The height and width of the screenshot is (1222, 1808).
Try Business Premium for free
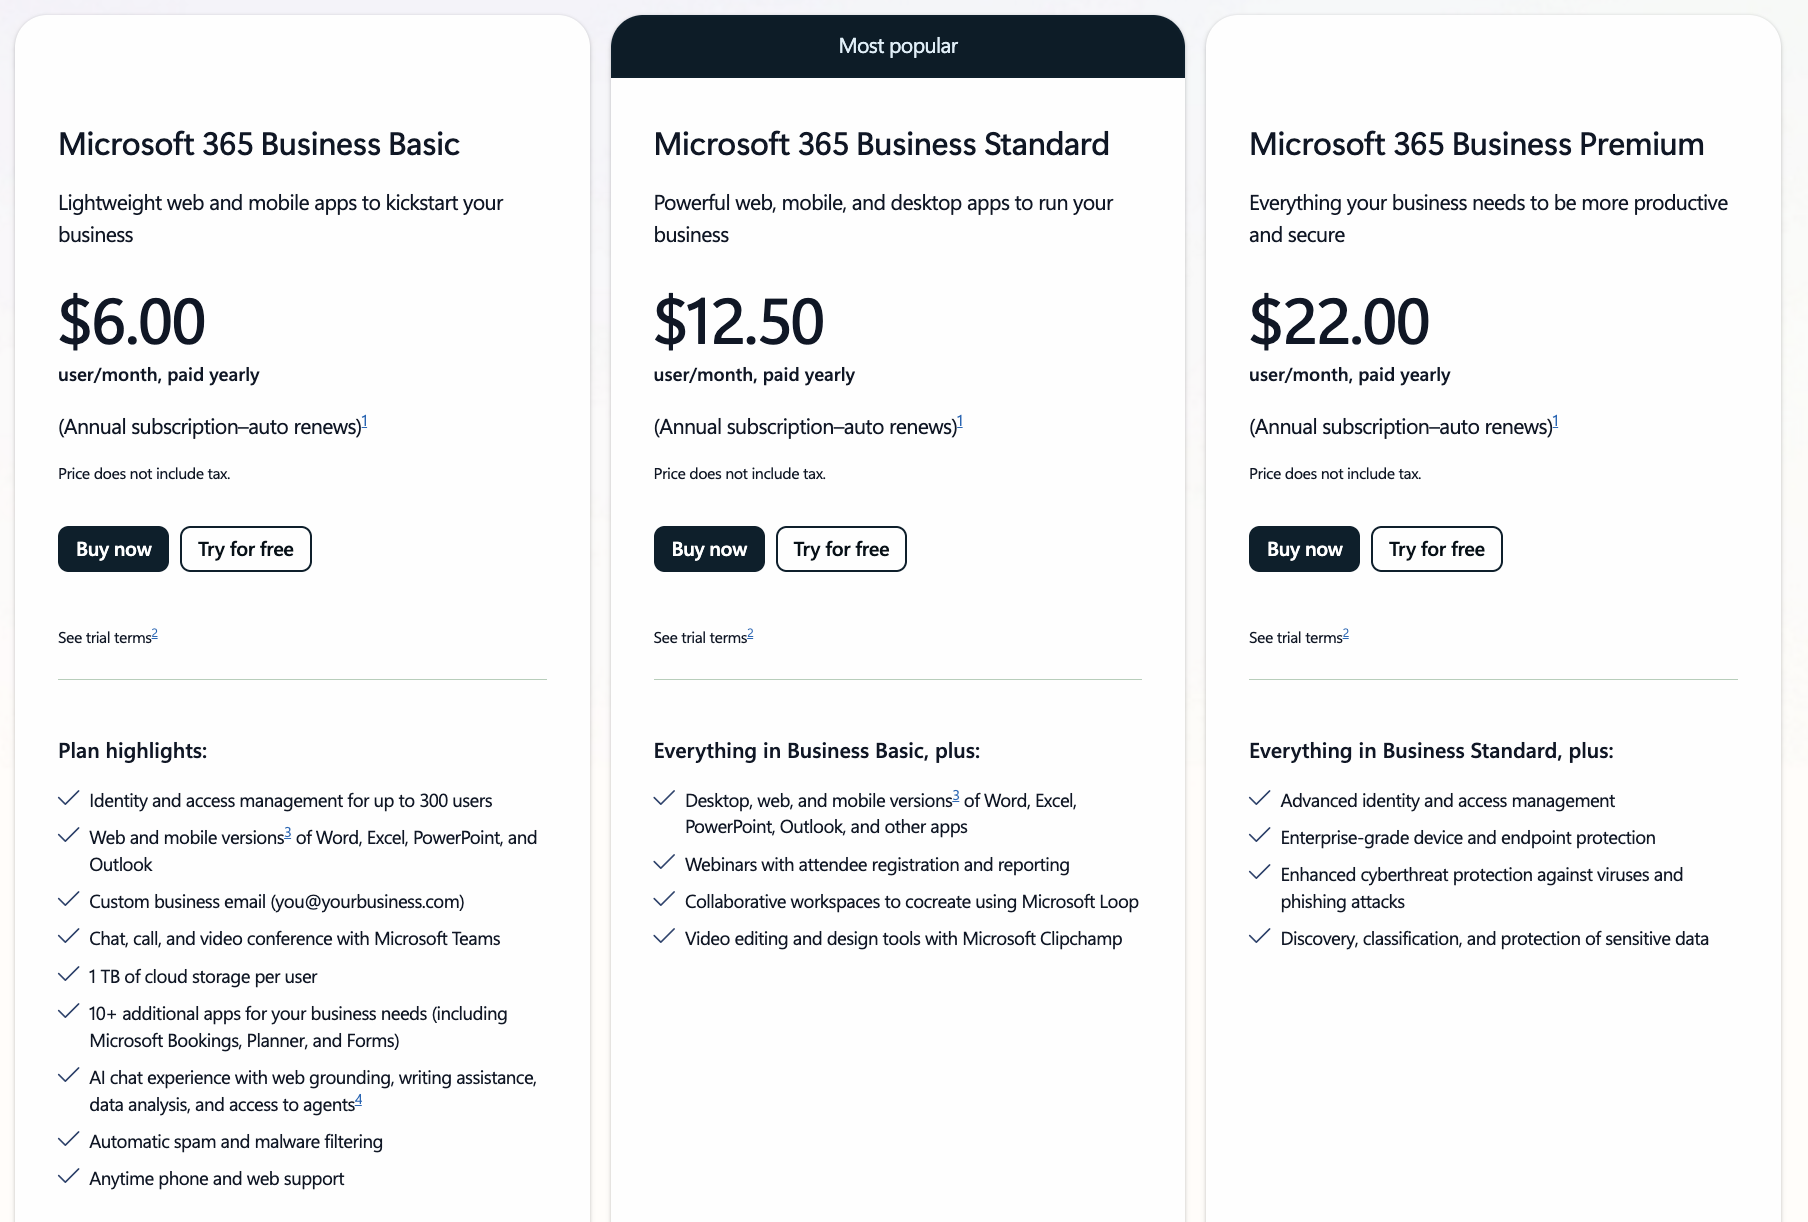coord(1436,549)
